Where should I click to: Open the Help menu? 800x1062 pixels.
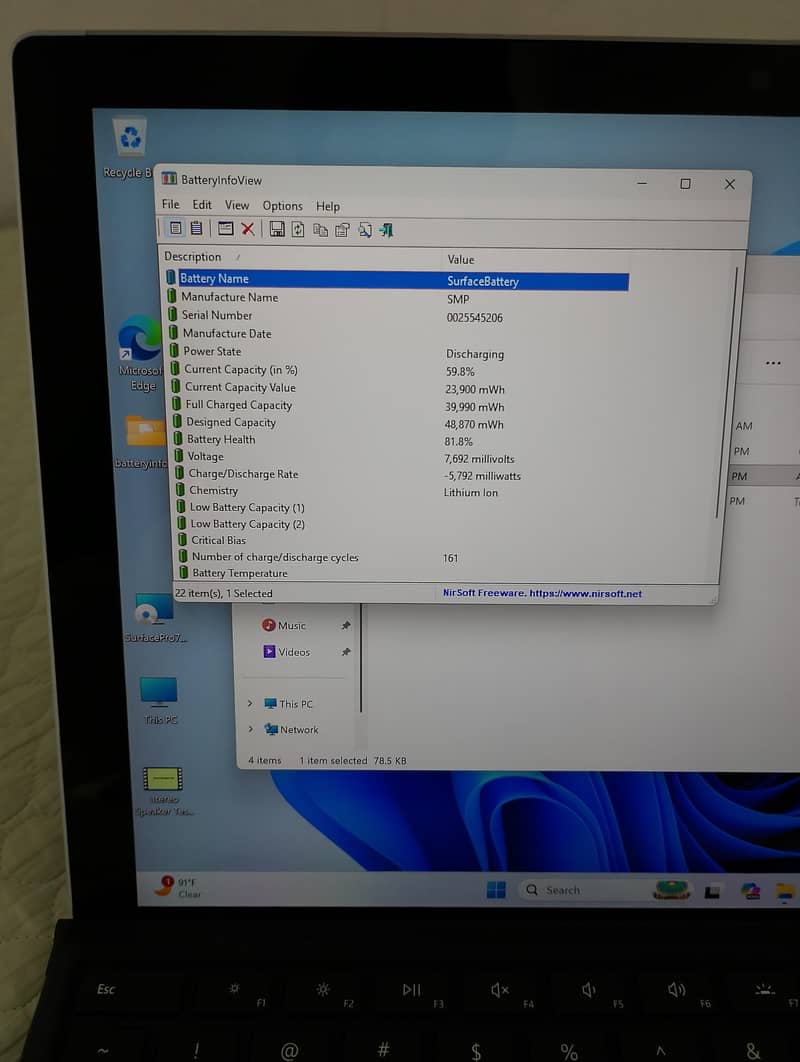(328, 207)
